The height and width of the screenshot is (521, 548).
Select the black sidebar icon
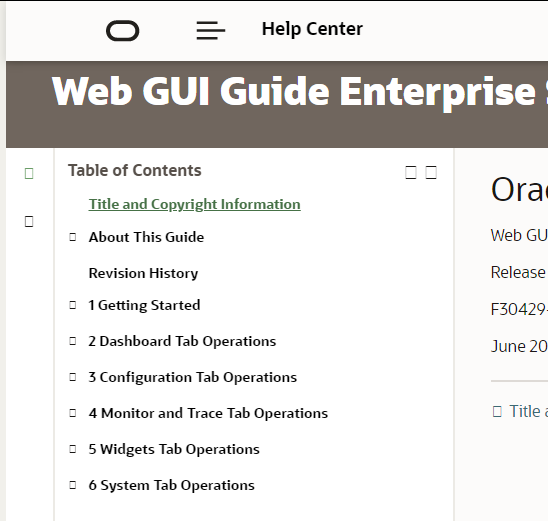[x=29, y=222]
